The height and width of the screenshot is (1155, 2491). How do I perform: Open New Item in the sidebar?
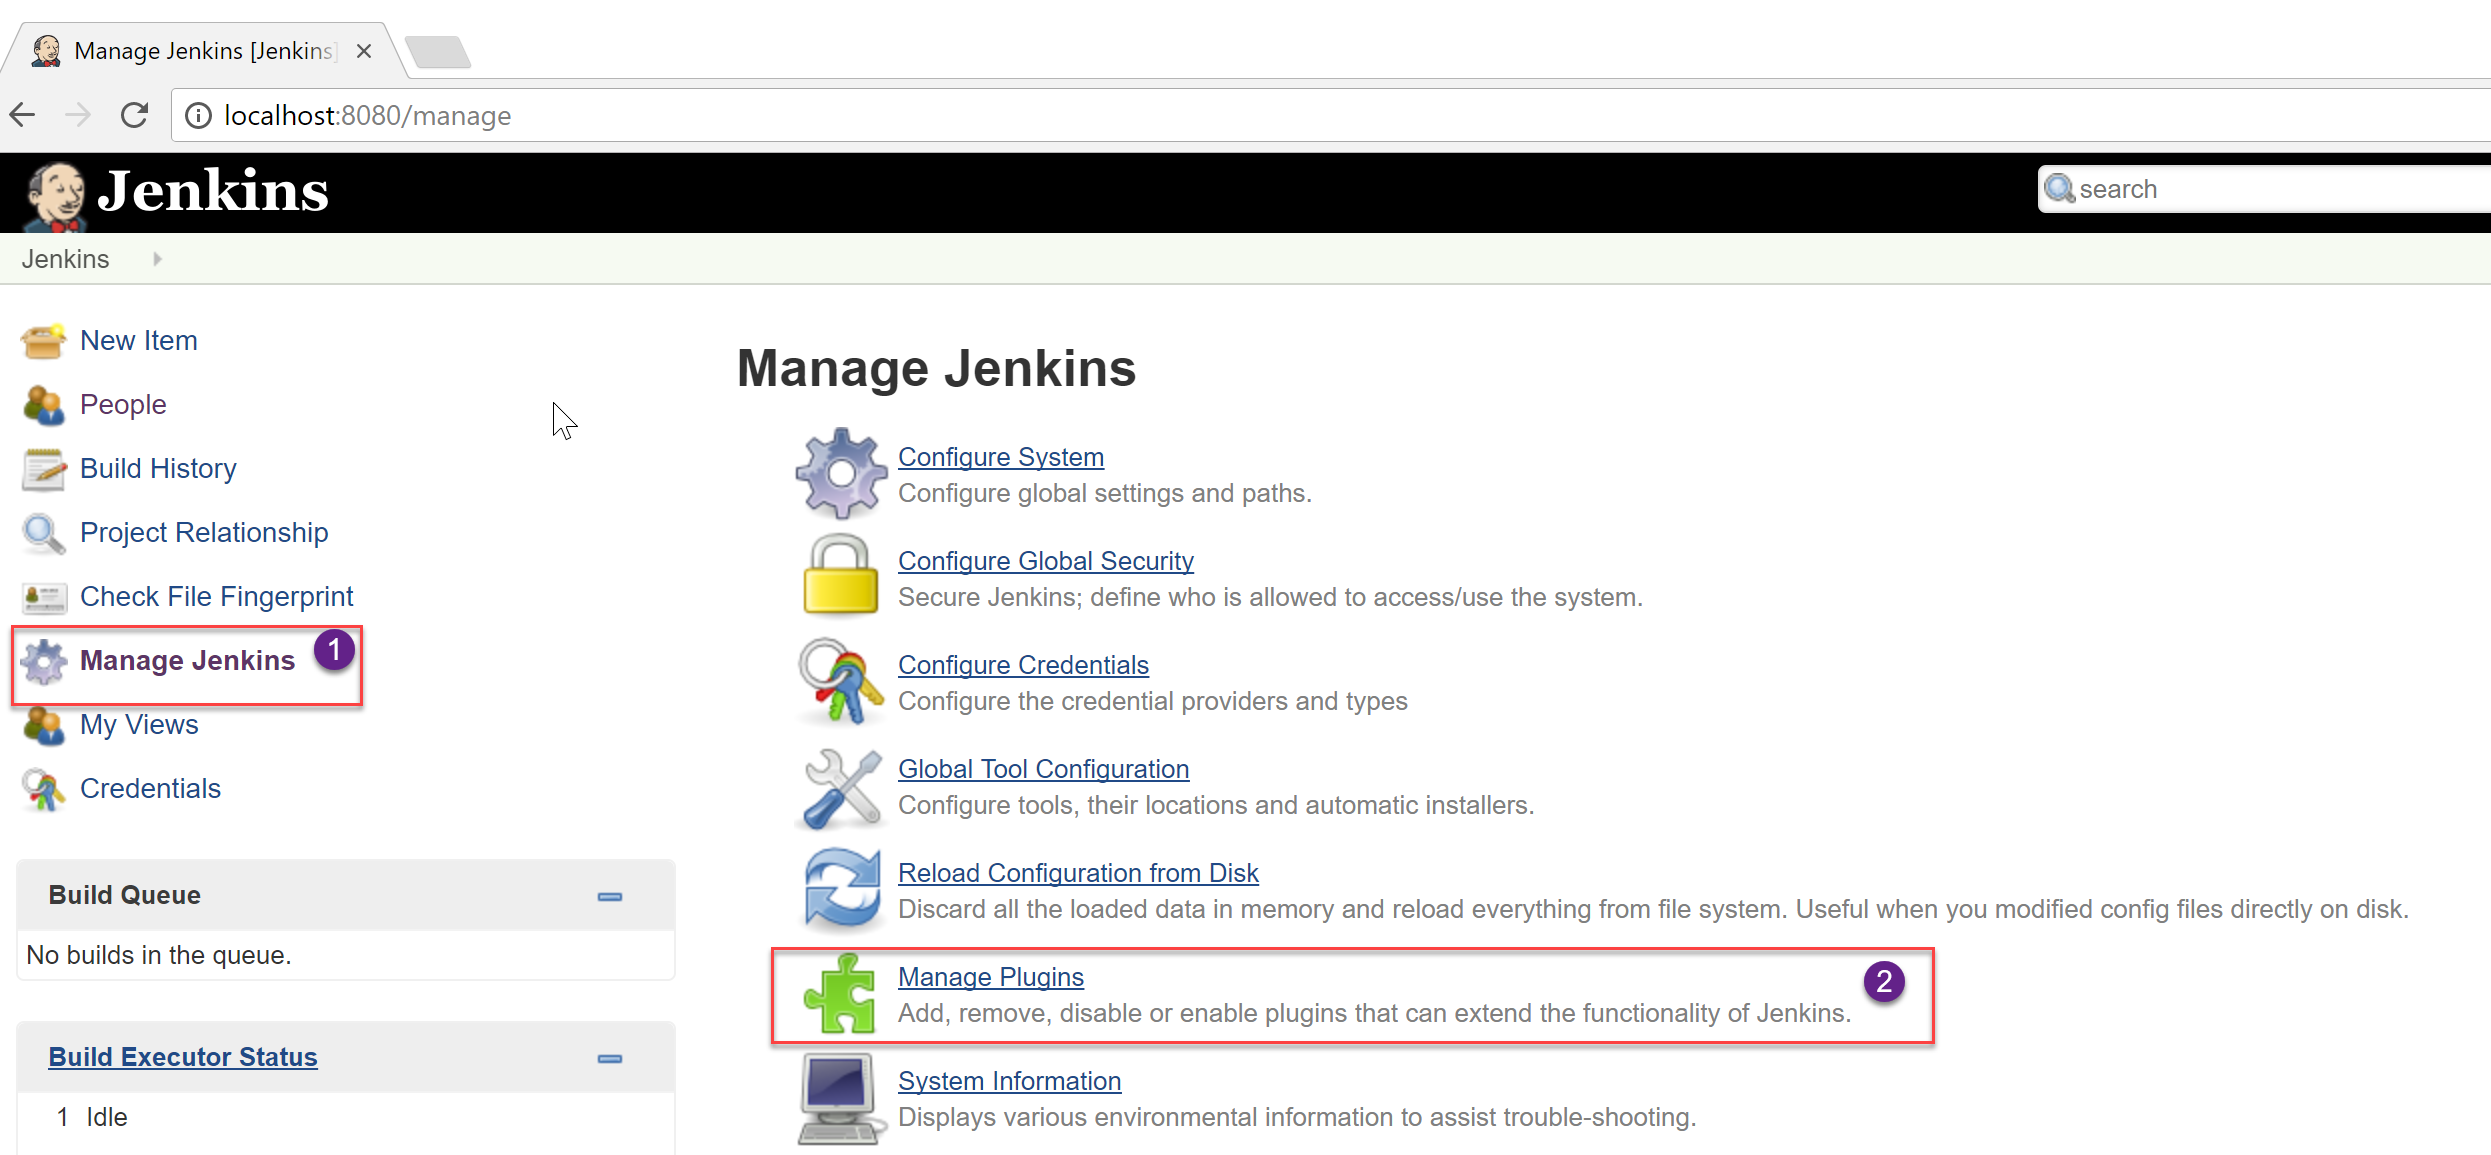(x=139, y=341)
